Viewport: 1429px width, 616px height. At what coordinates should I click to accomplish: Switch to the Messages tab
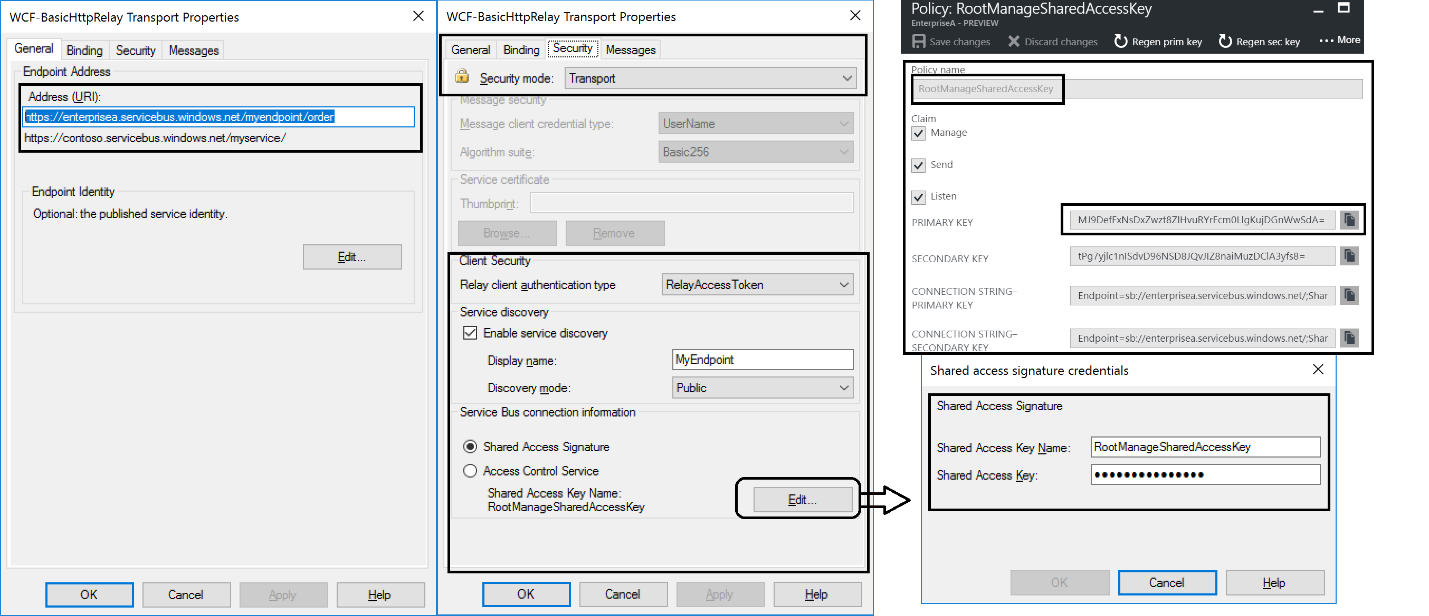pyautogui.click(x=632, y=49)
